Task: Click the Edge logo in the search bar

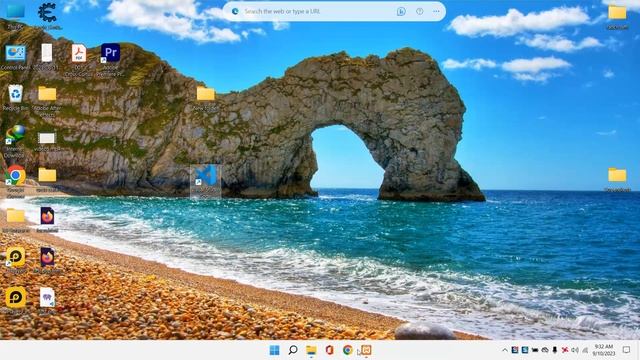Action: tap(235, 11)
